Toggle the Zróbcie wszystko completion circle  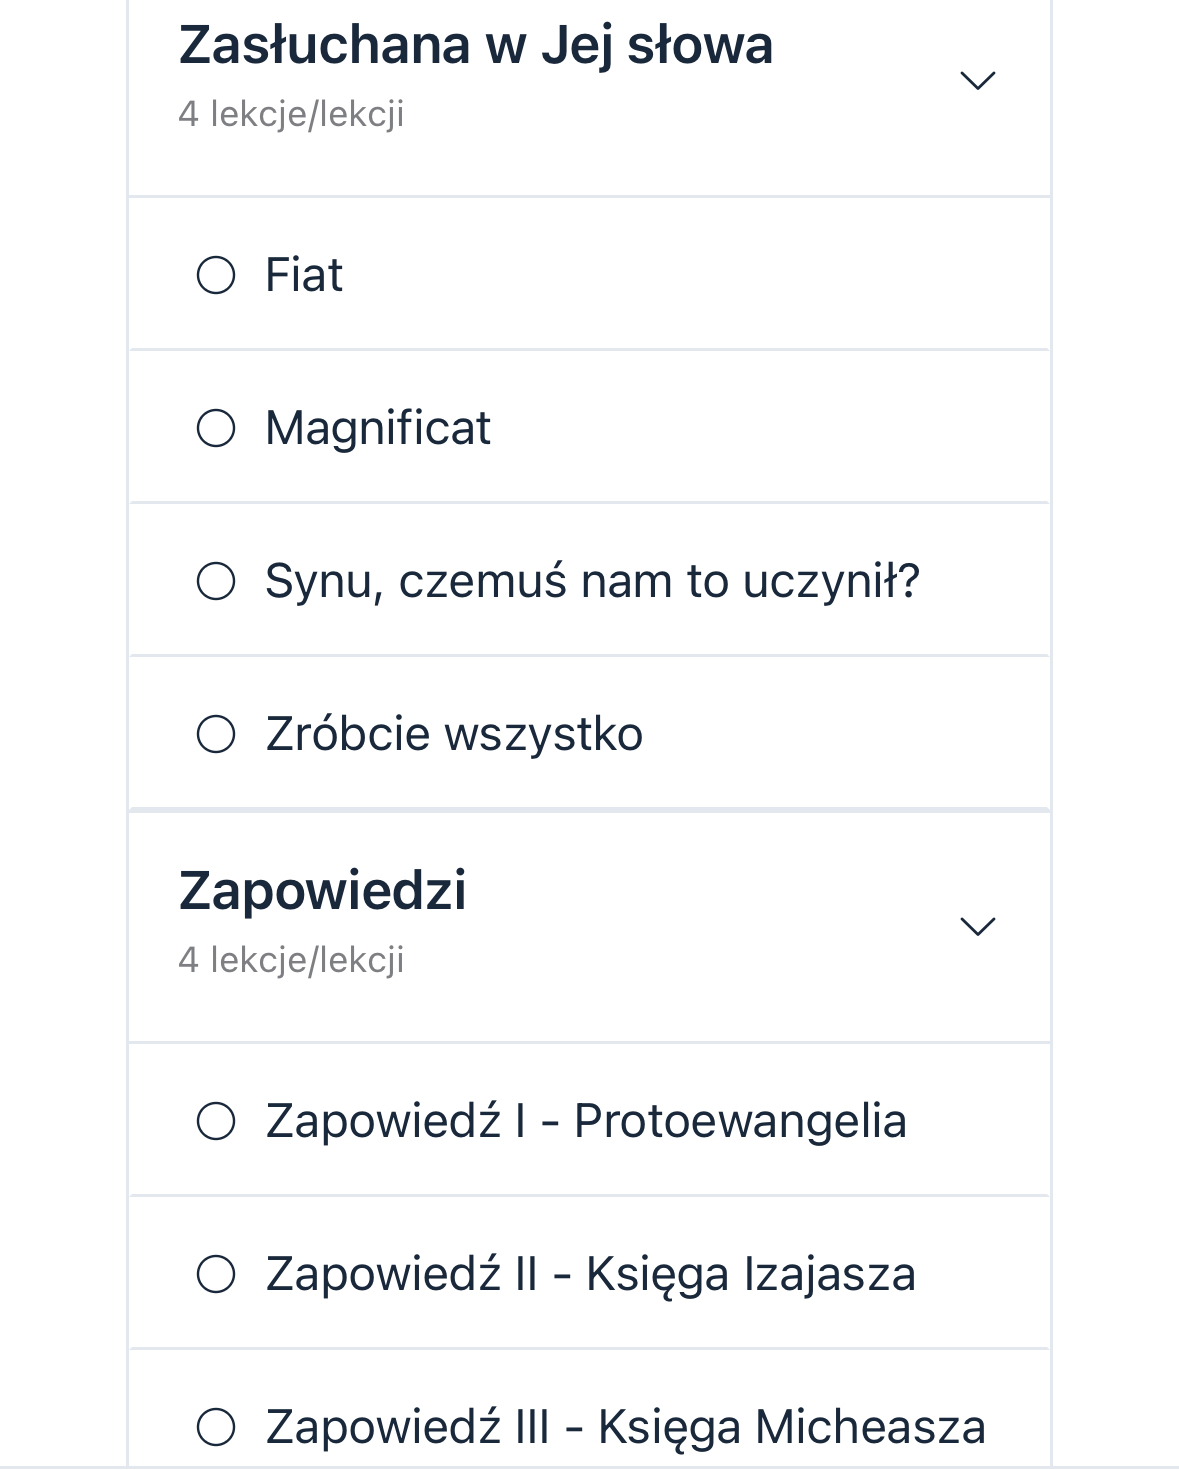pyautogui.click(x=216, y=734)
